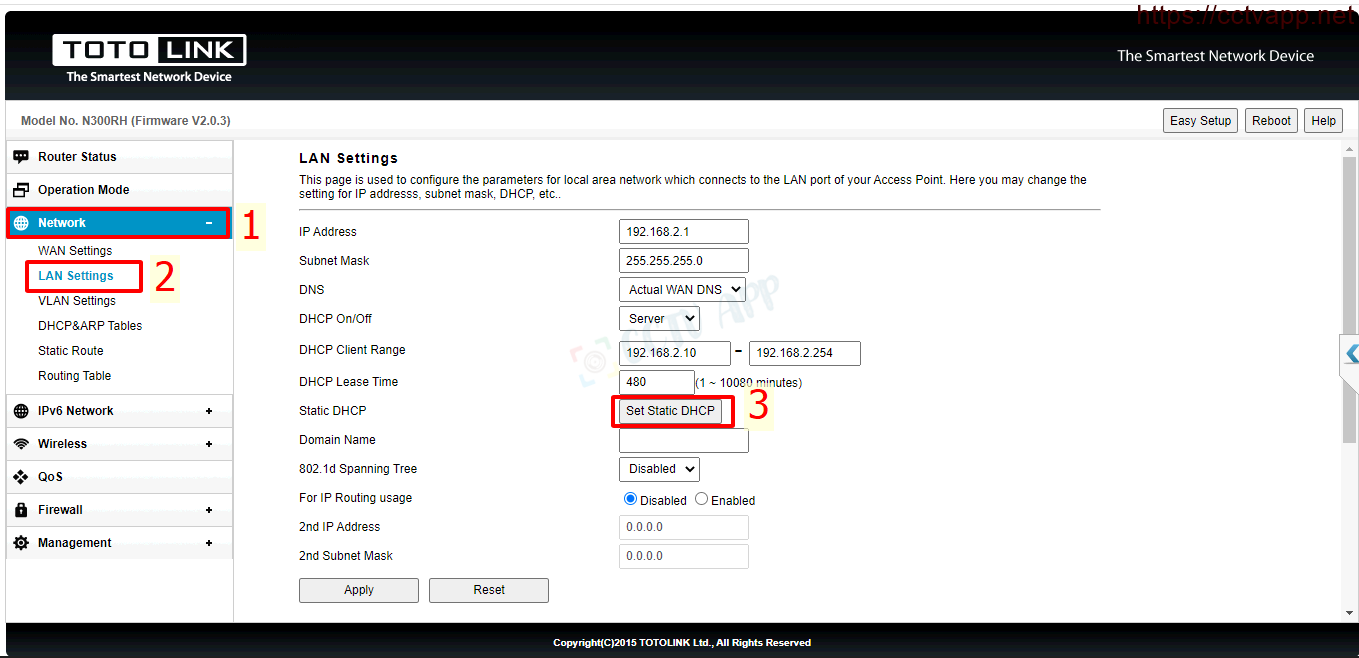Click the page's vertical scrollbar
Image resolution: width=1359 pixels, height=658 pixels.
1349,300
